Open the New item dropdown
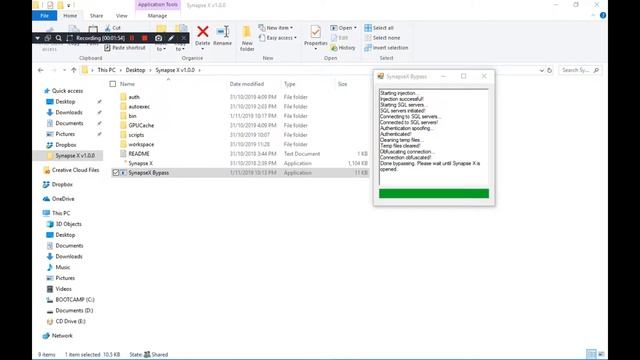Image resolution: width=640 pixels, height=360 pixels. pos(276,28)
